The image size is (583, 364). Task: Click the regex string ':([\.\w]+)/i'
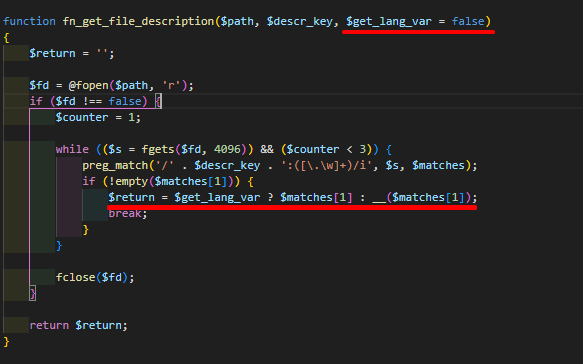[327, 165]
